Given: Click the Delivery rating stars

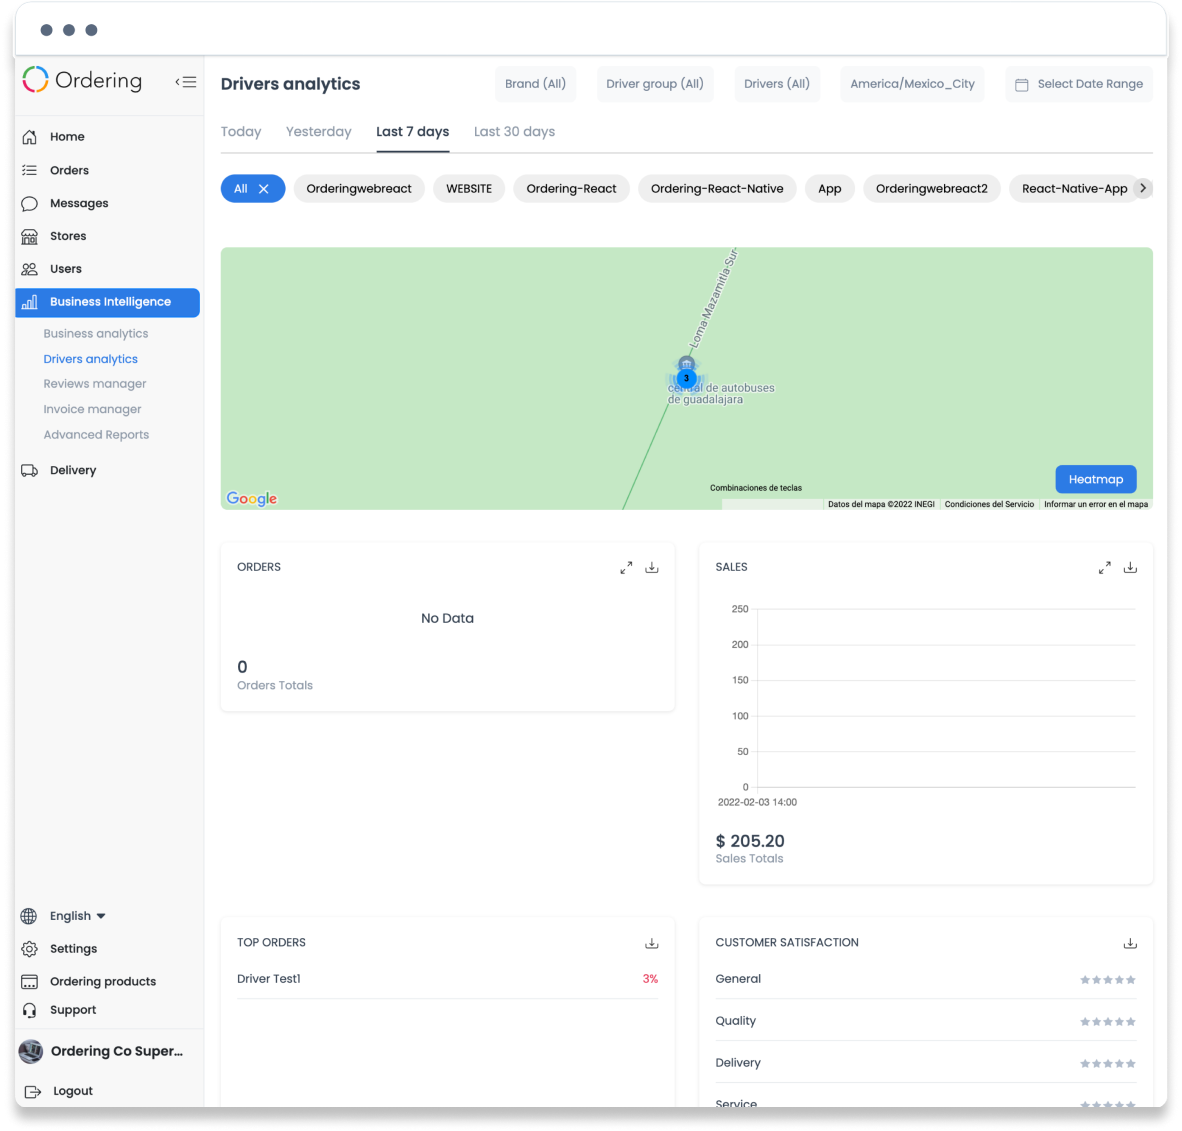Looking at the screenshot, I should tap(1107, 1064).
